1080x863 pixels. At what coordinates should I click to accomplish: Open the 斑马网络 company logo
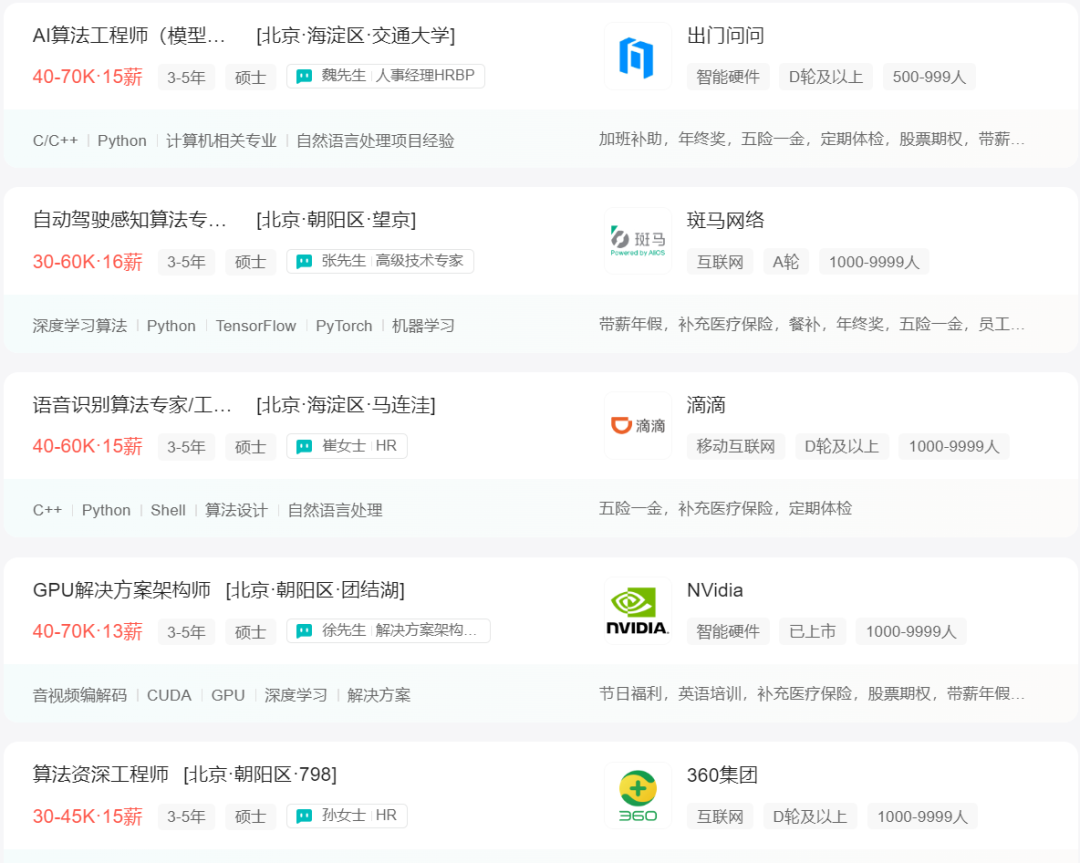638,241
